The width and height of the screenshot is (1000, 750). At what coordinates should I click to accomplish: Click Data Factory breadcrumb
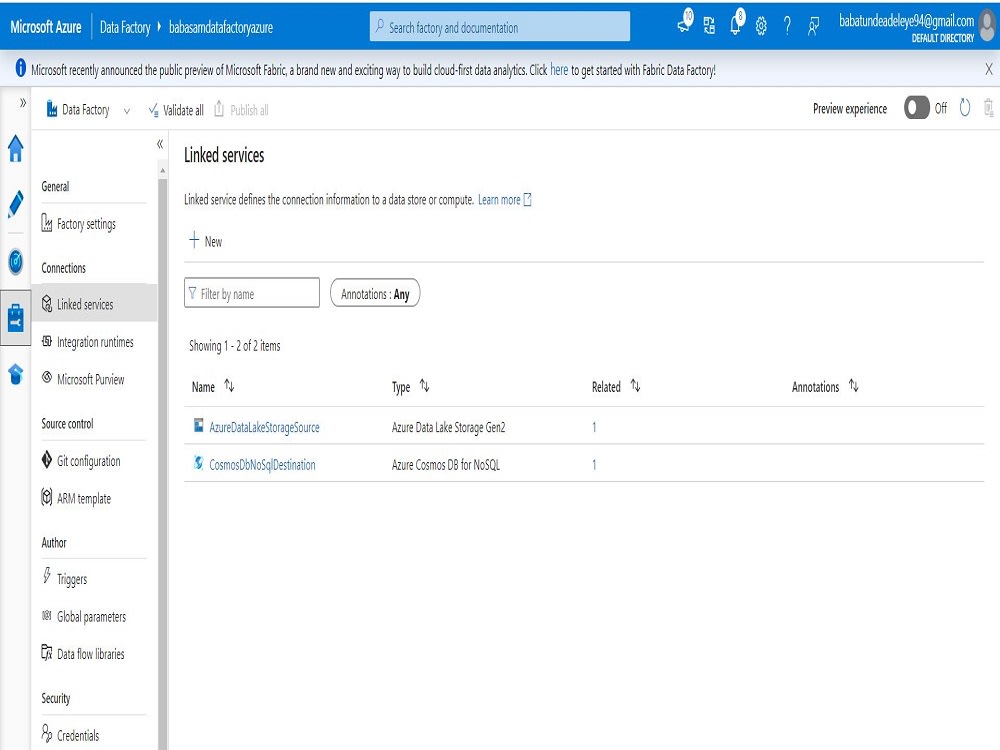pyautogui.click(x=125, y=27)
